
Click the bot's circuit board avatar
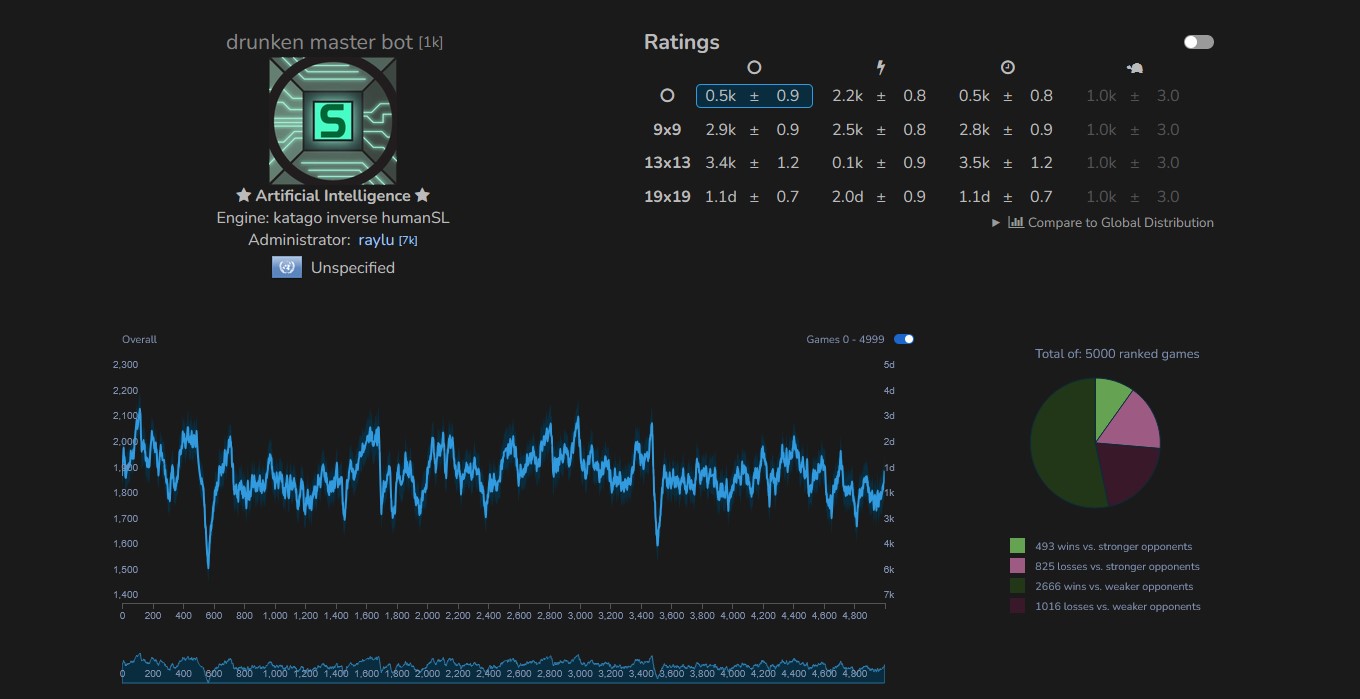[333, 120]
